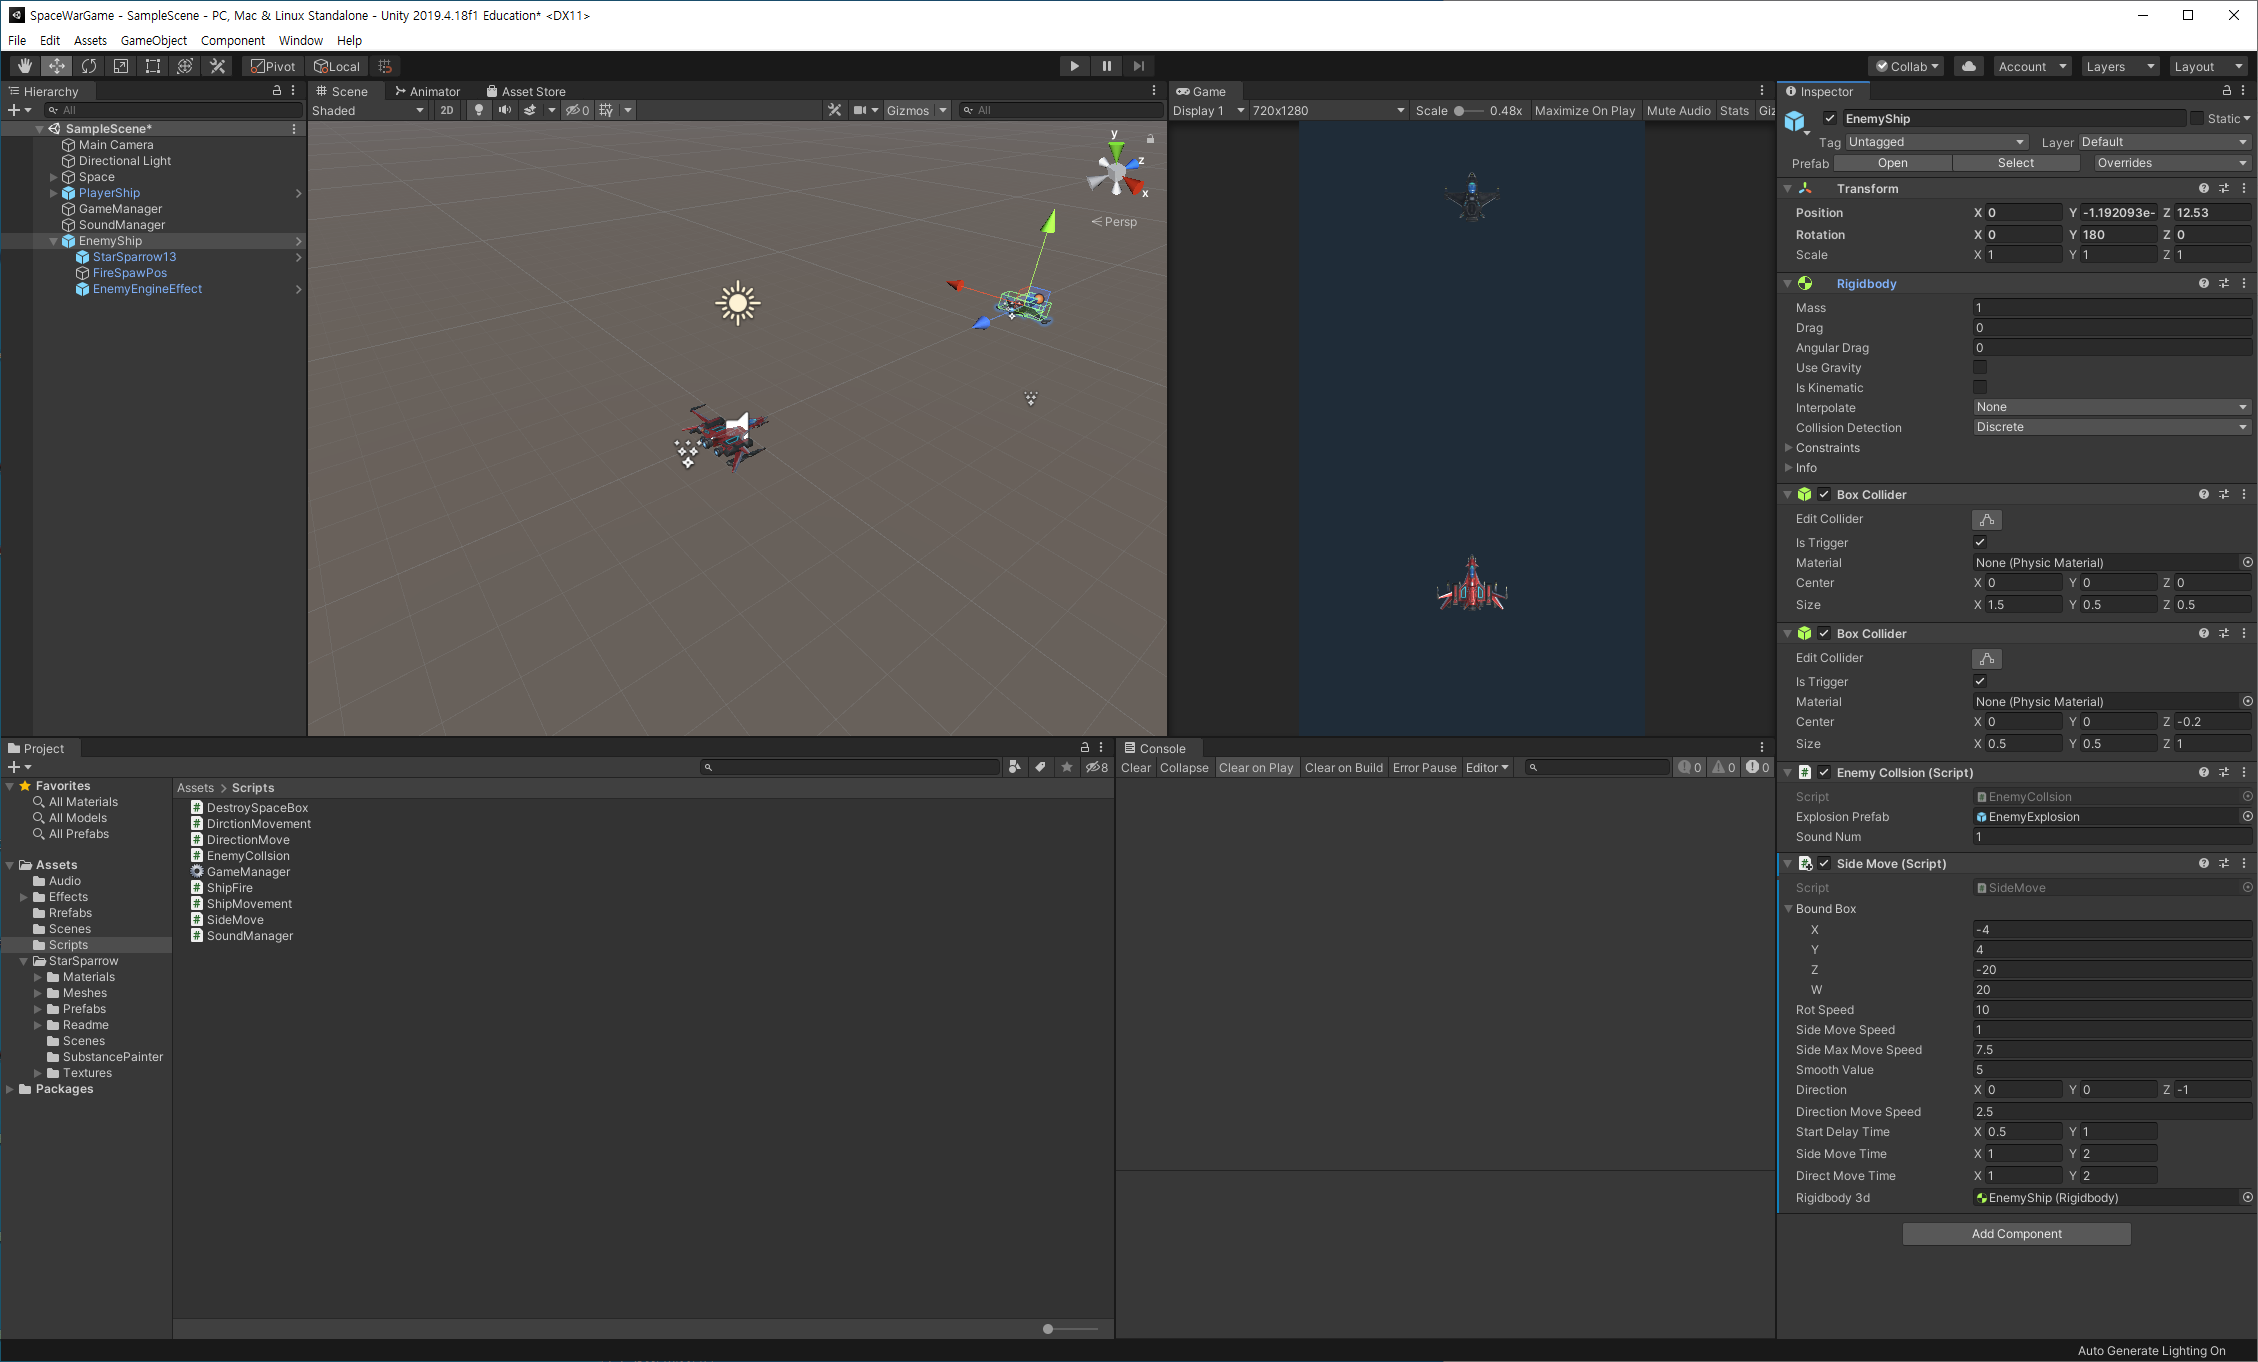Open the Collision Detection dropdown
The image size is (2258, 1362).
pos(2110,427)
